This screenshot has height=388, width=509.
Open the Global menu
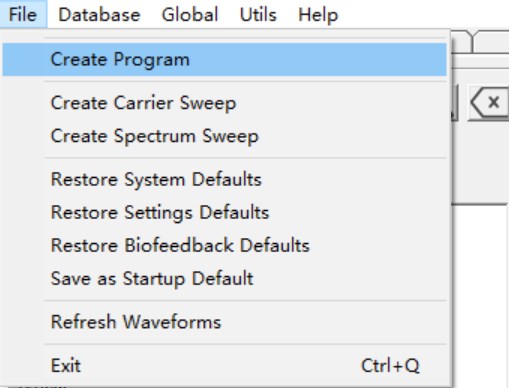point(190,14)
